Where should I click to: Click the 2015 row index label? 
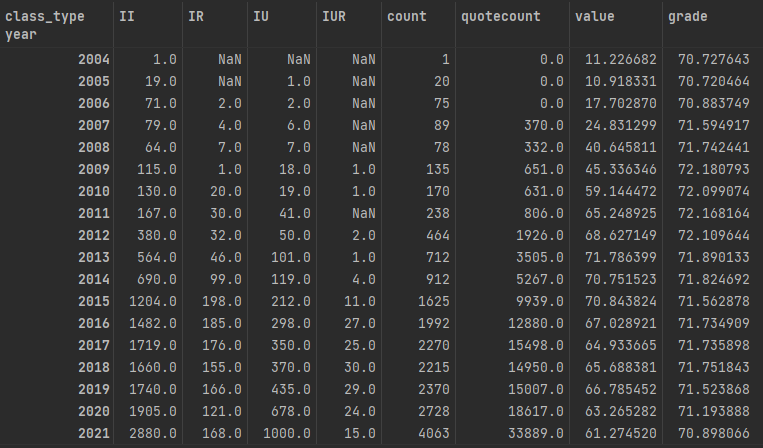pyautogui.click(x=93, y=300)
